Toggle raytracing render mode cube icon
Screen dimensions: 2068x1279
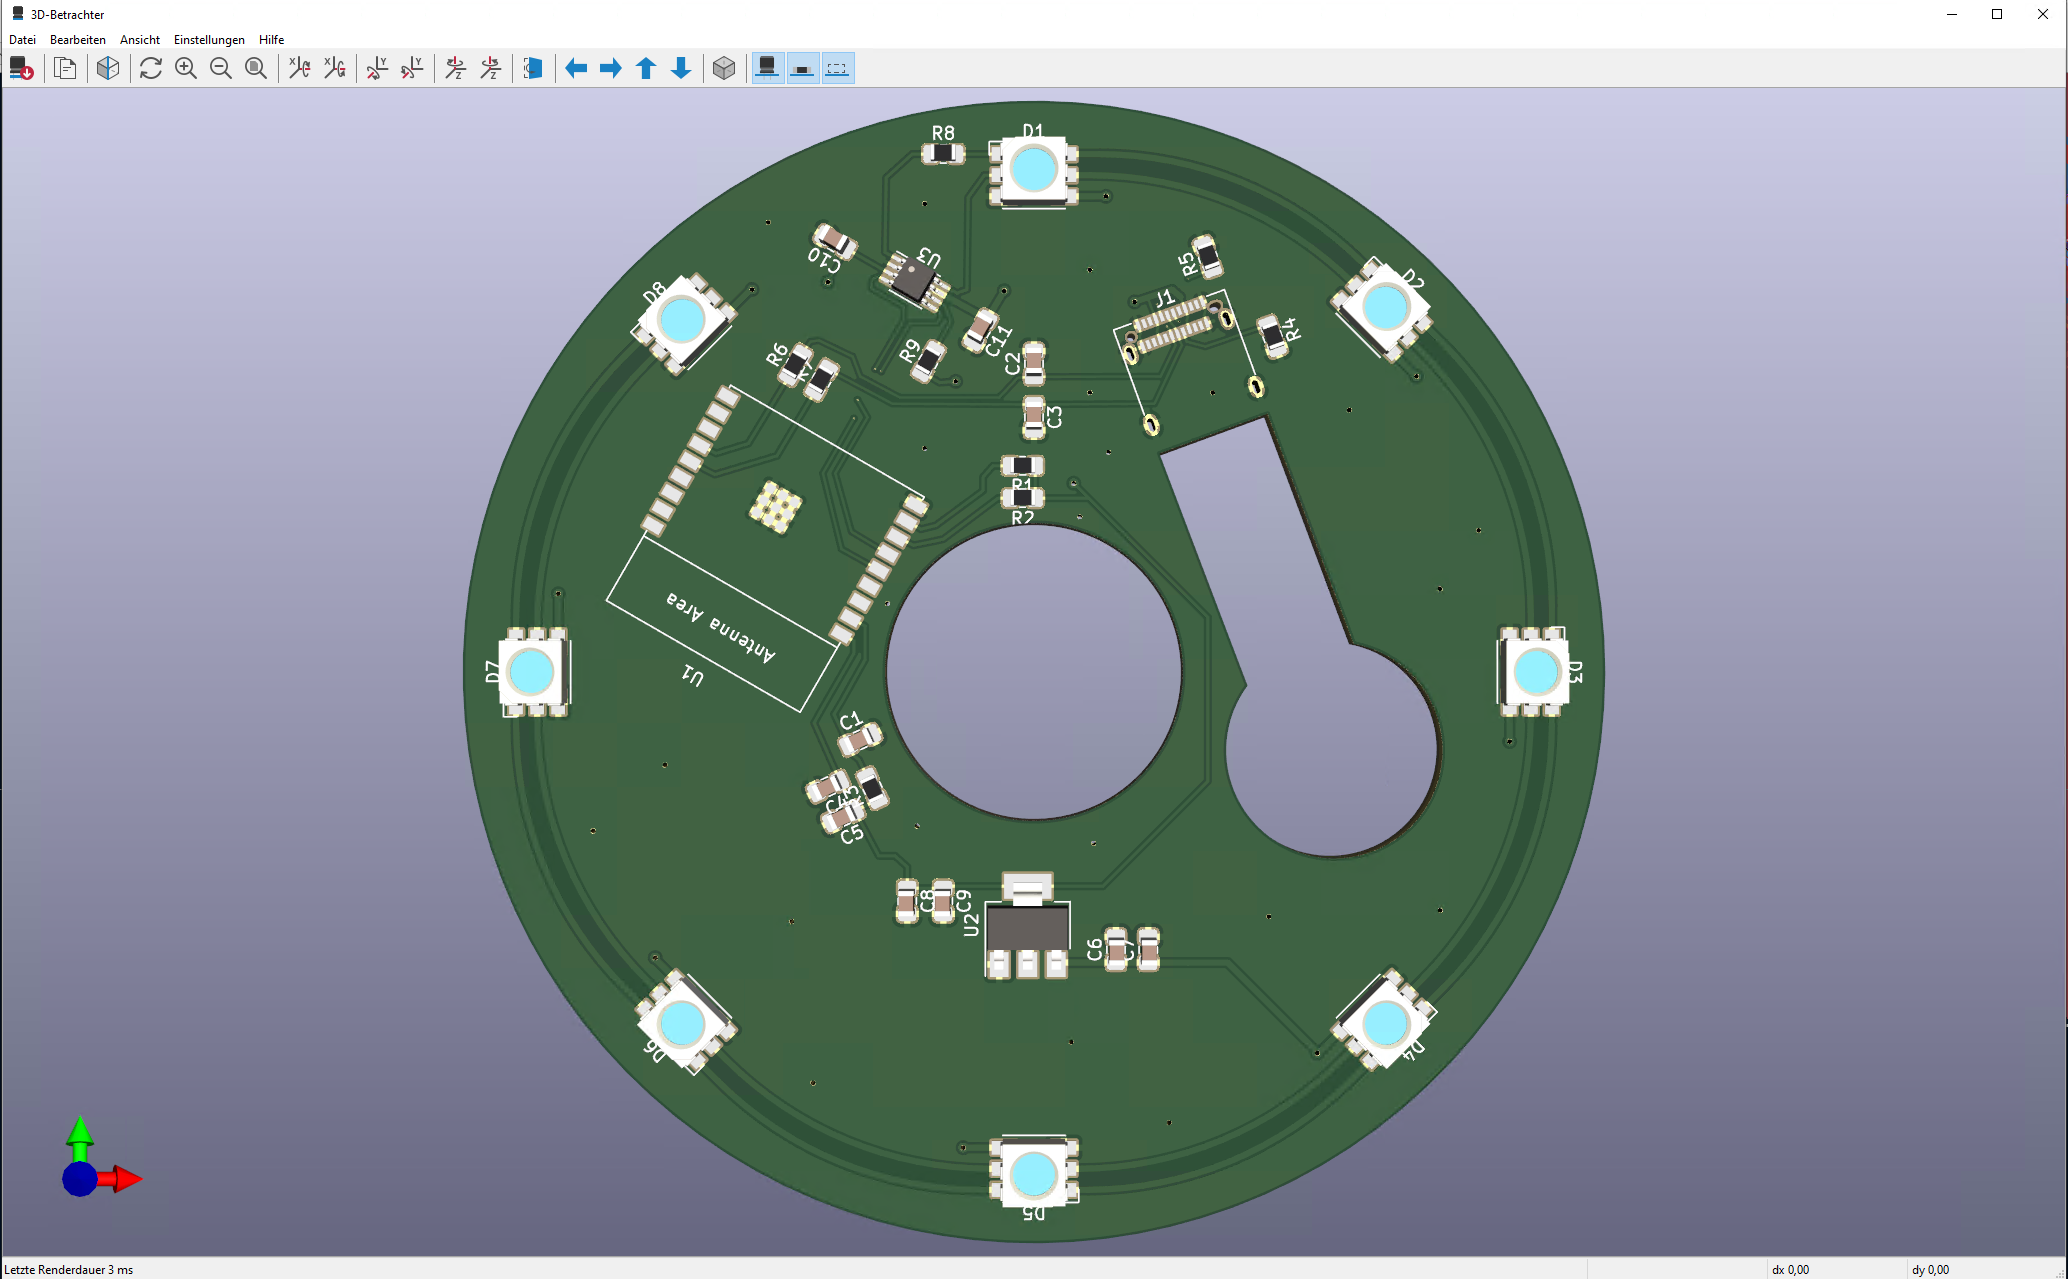pyautogui.click(x=108, y=68)
